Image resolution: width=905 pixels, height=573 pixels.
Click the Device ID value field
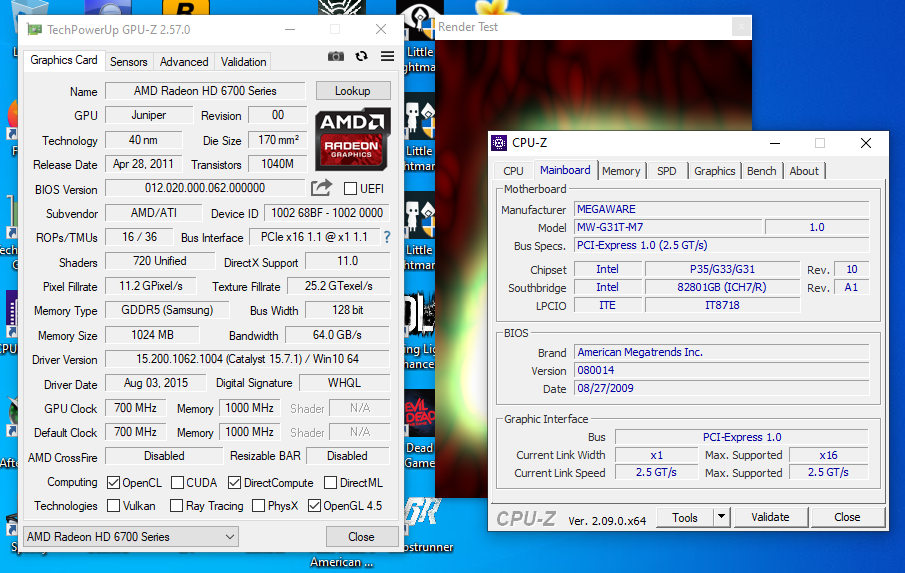coord(327,213)
